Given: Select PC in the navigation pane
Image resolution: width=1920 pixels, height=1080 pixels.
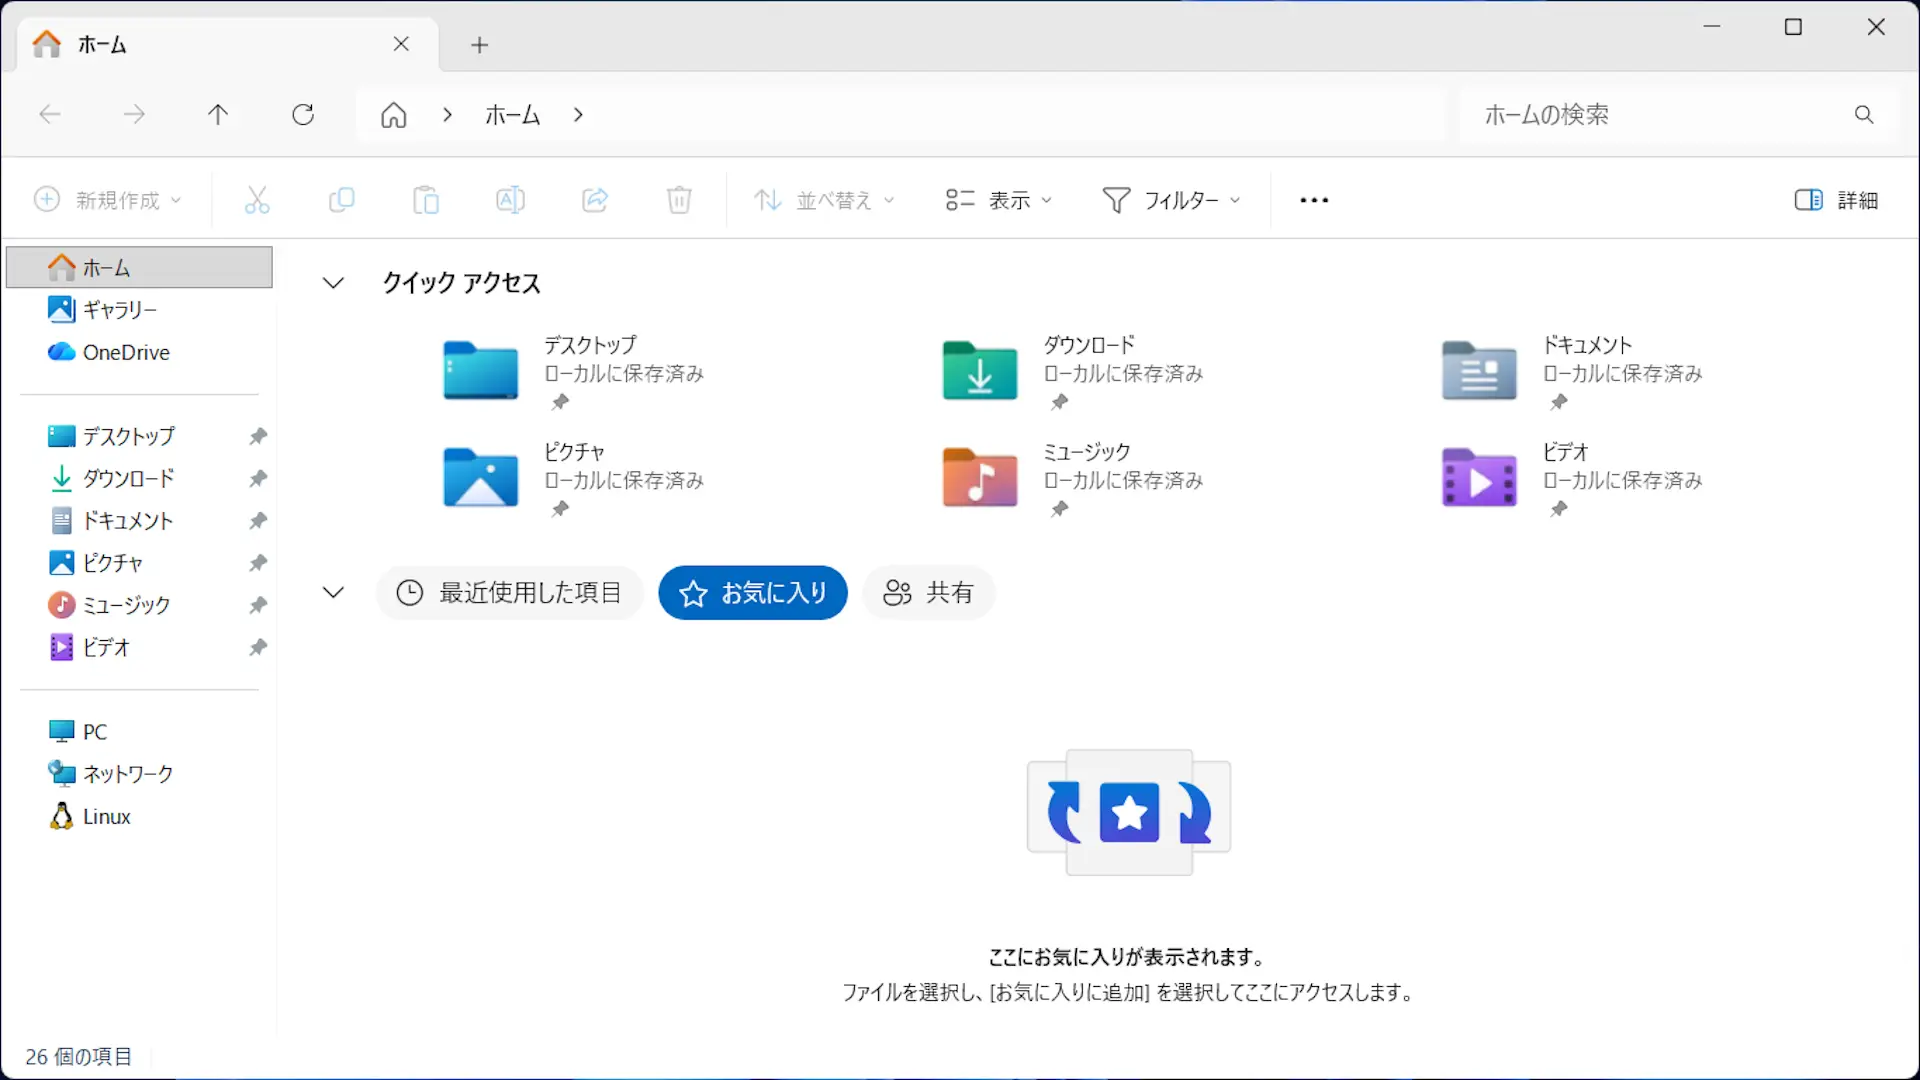Looking at the screenshot, I should (x=139, y=732).
